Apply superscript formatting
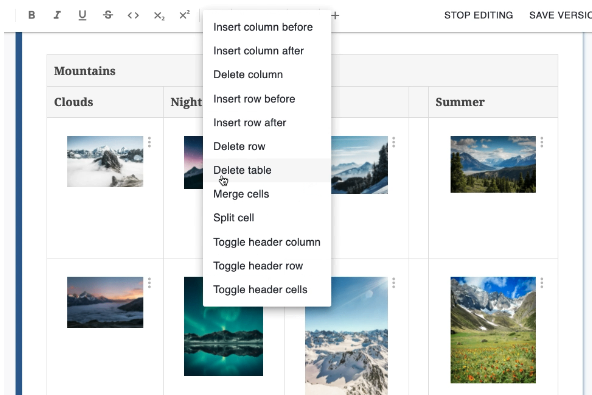Screen dimensions: 592x395 pyautogui.click(x=184, y=15)
